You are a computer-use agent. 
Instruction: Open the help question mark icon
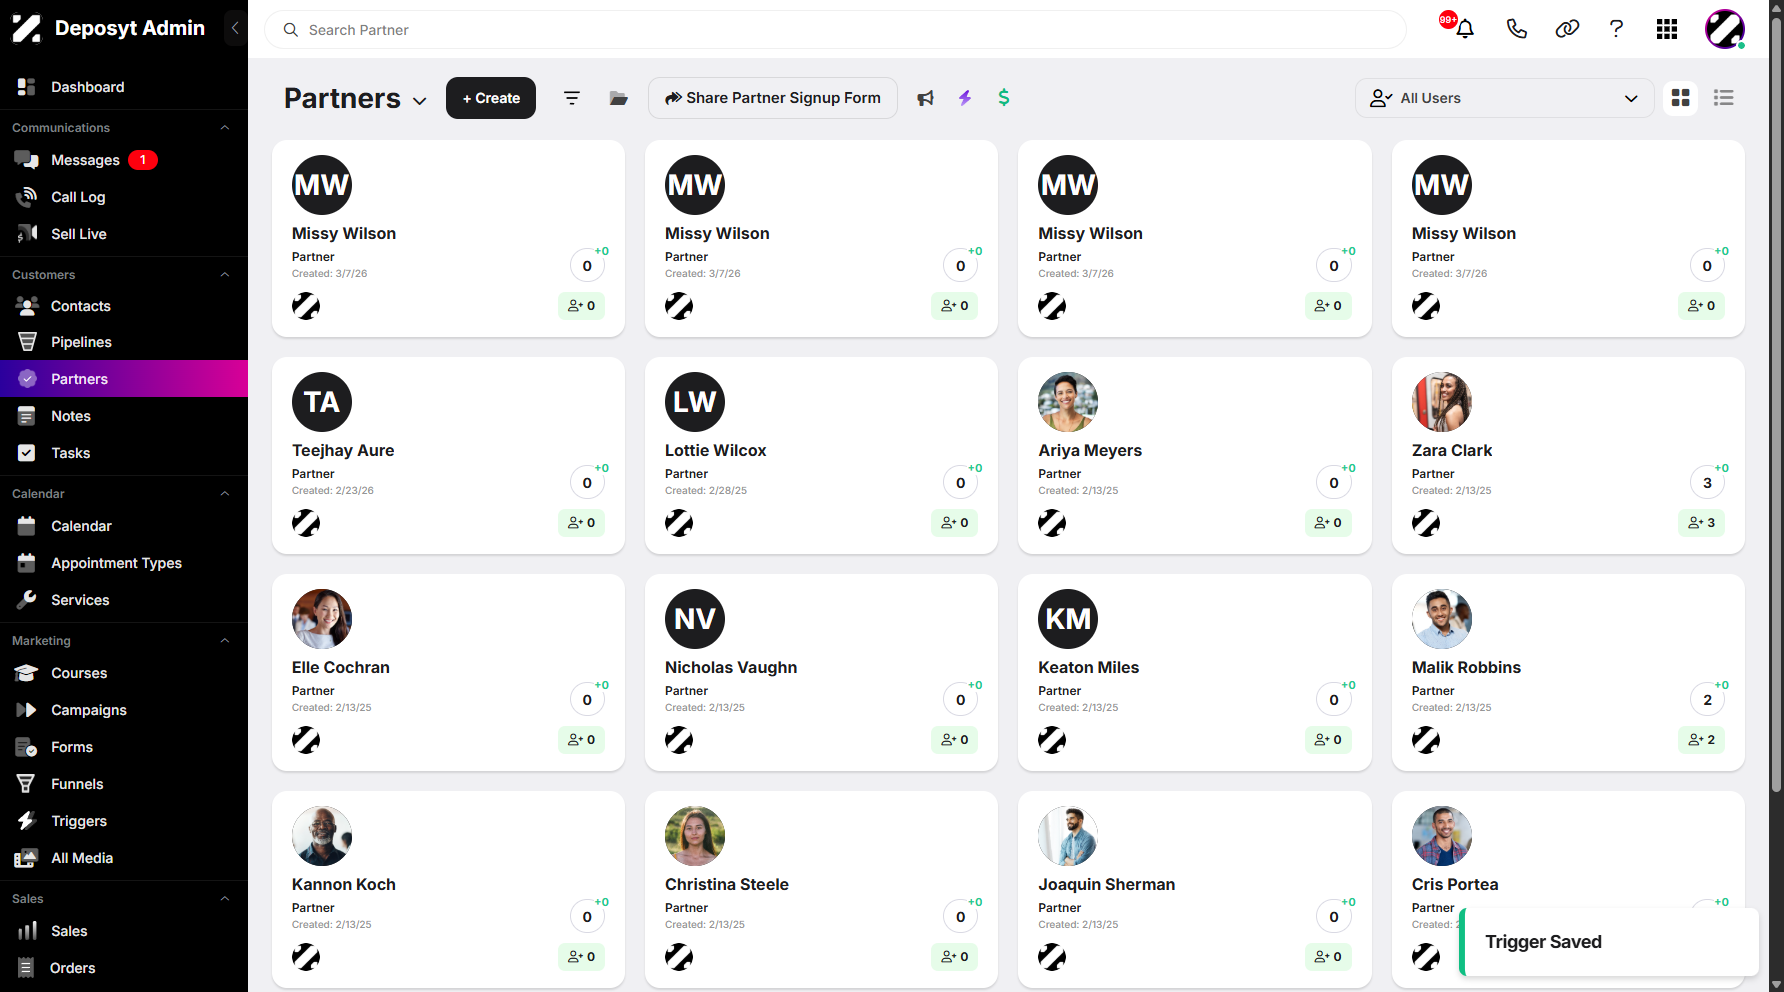[x=1616, y=29]
